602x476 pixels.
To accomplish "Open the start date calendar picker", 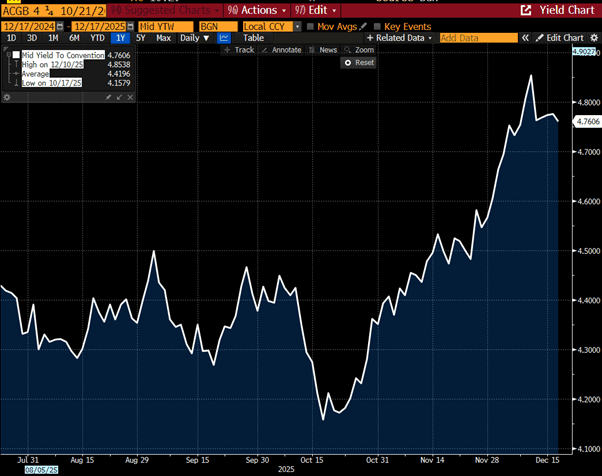I will (x=60, y=26).
